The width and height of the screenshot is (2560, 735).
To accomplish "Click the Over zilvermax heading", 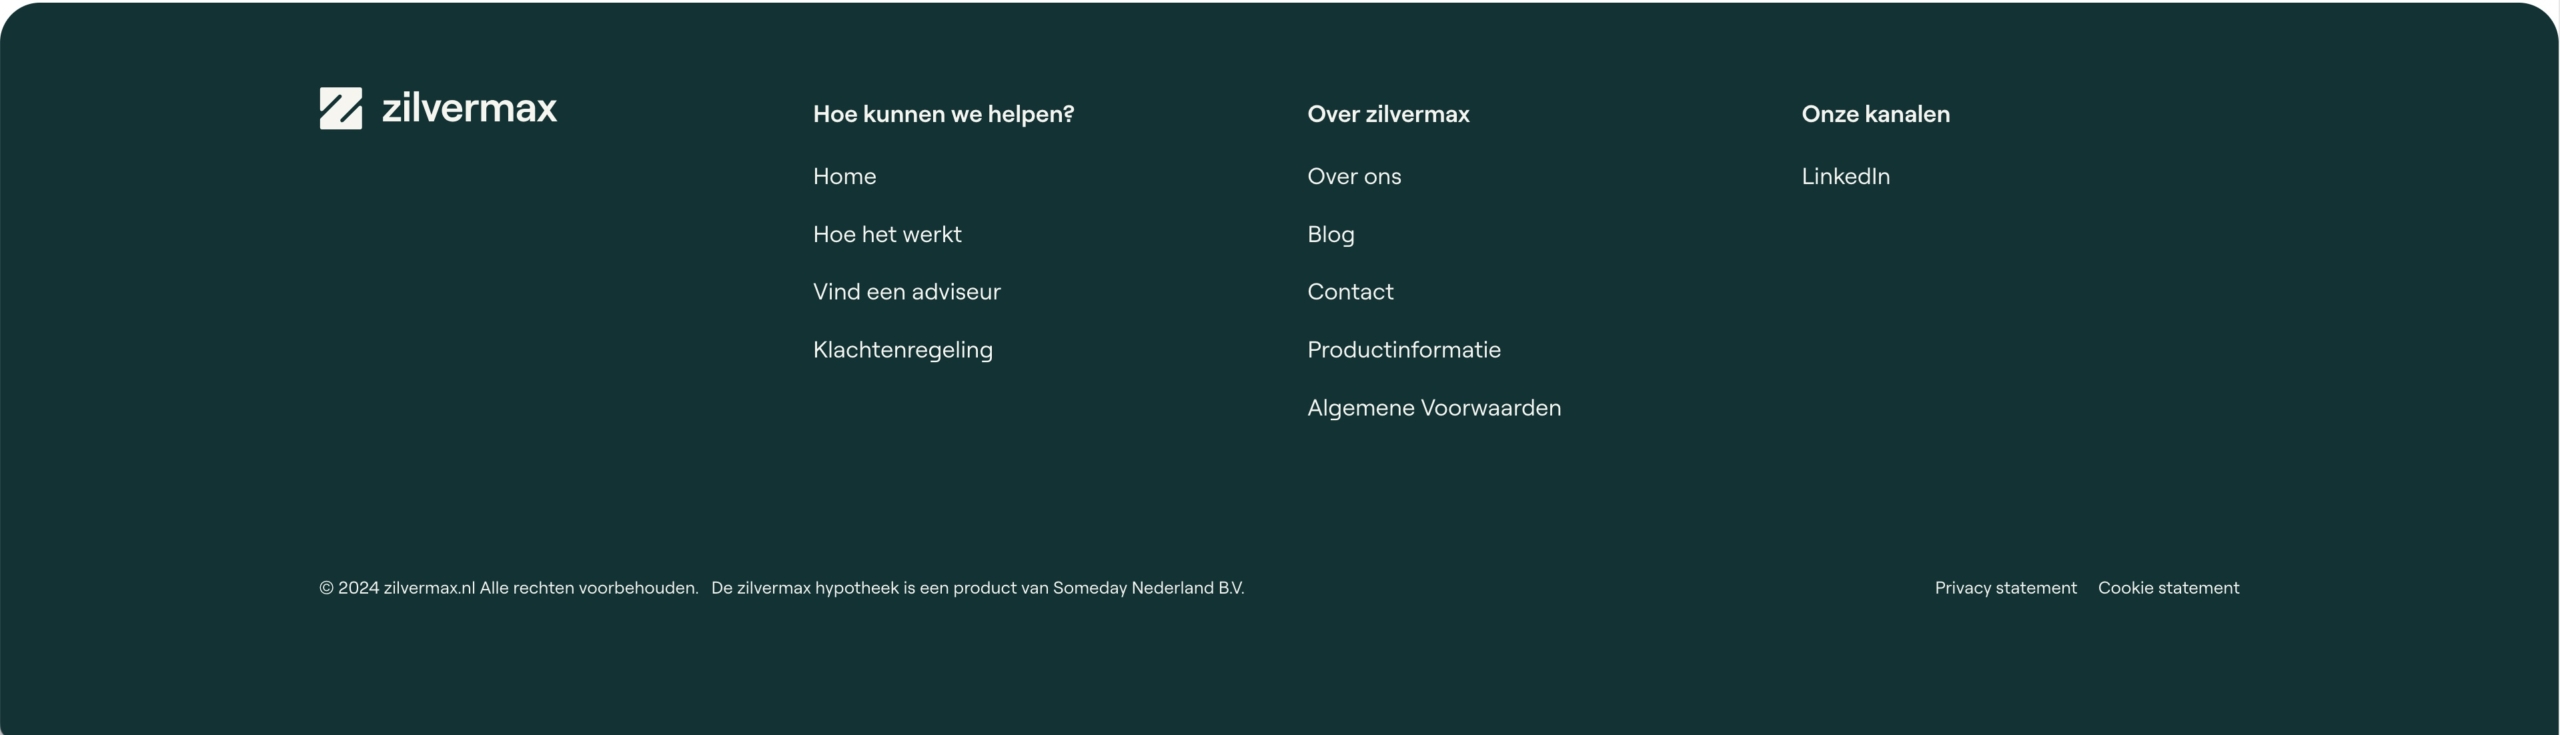I will 1388,114.
